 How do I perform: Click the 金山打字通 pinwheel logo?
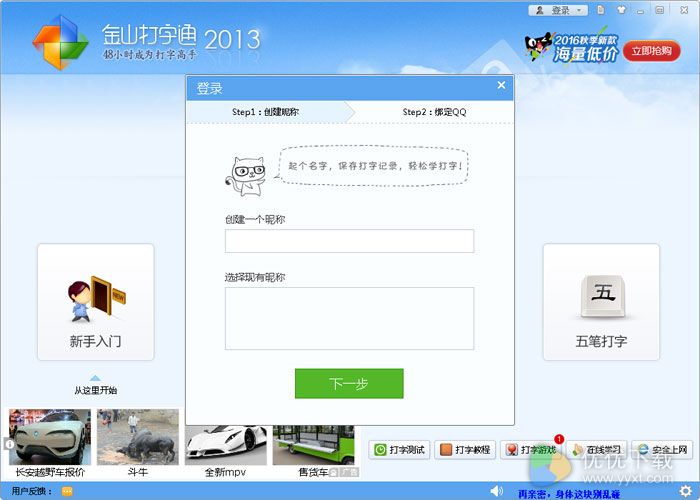(x=60, y=43)
